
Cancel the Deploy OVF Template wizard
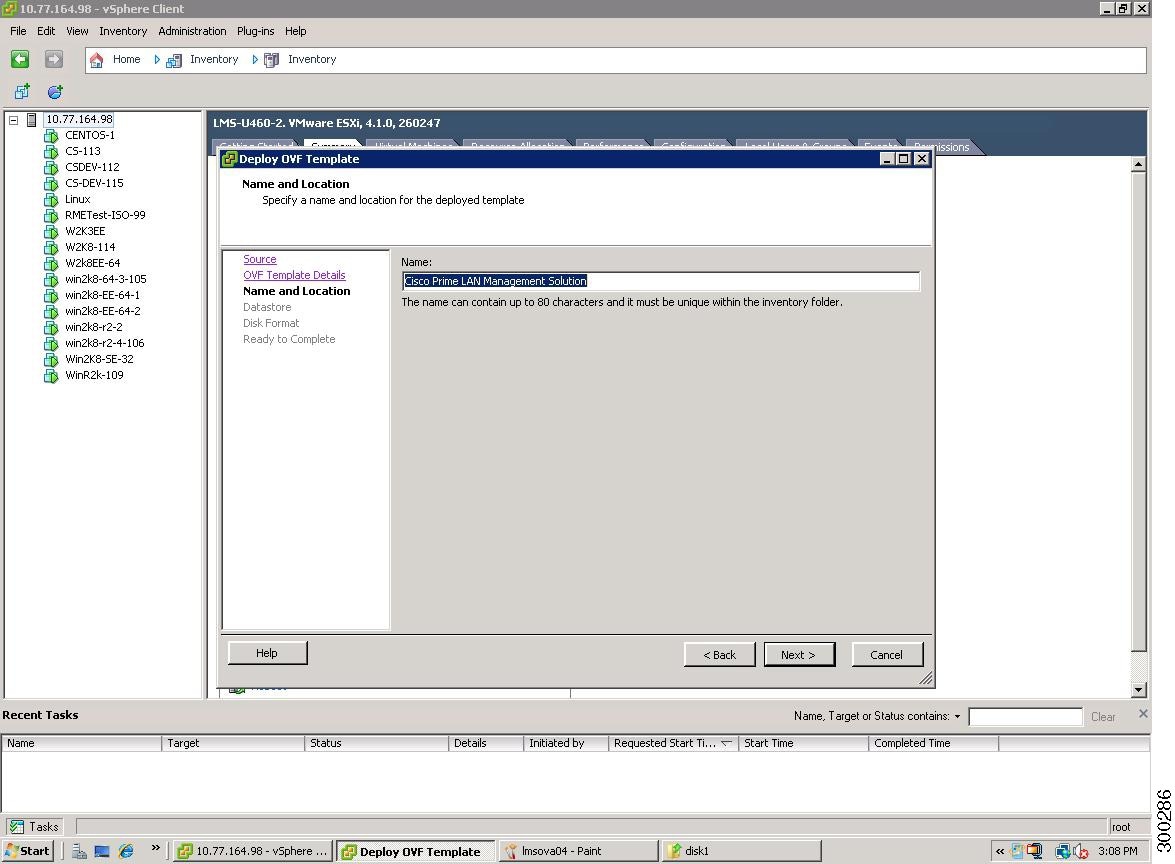point(886,655)
